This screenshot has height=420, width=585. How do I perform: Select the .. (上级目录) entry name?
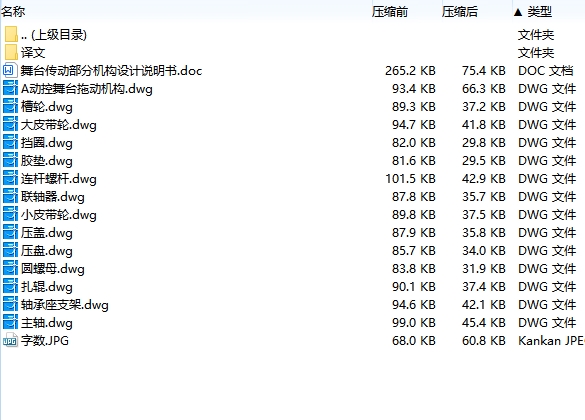(x=54, y=35)
